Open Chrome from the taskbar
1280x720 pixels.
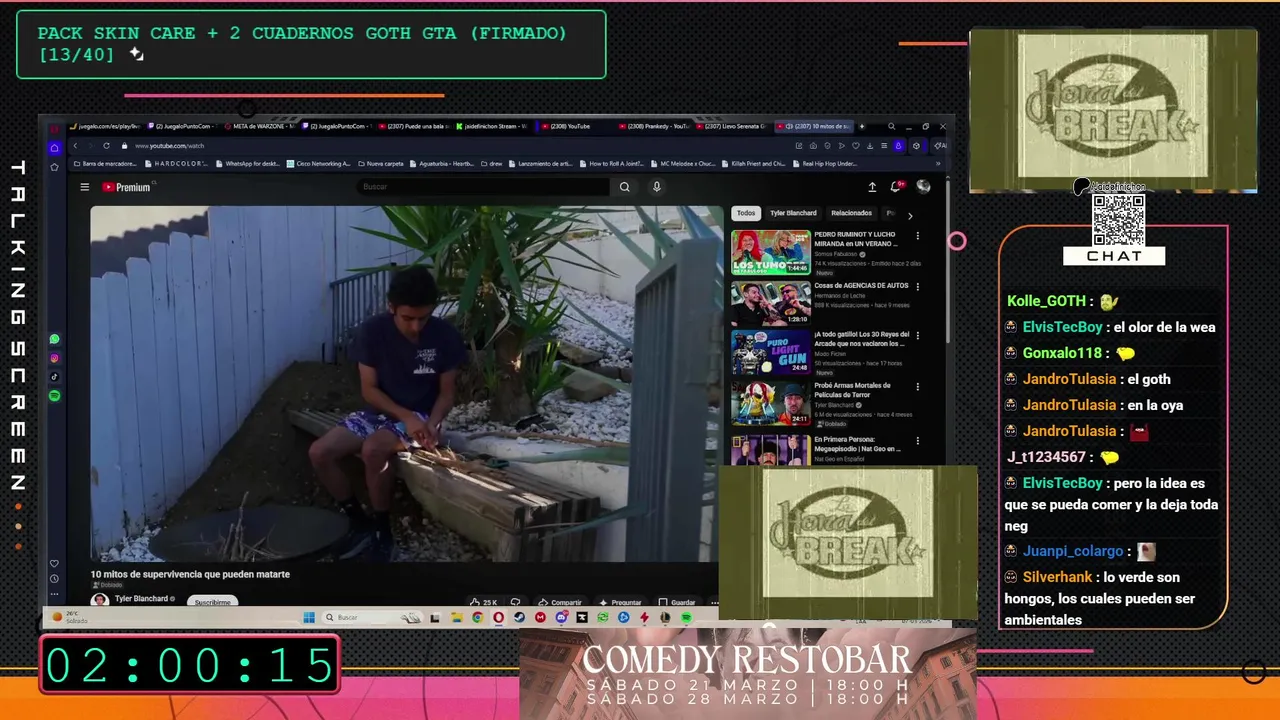(477, 618)
